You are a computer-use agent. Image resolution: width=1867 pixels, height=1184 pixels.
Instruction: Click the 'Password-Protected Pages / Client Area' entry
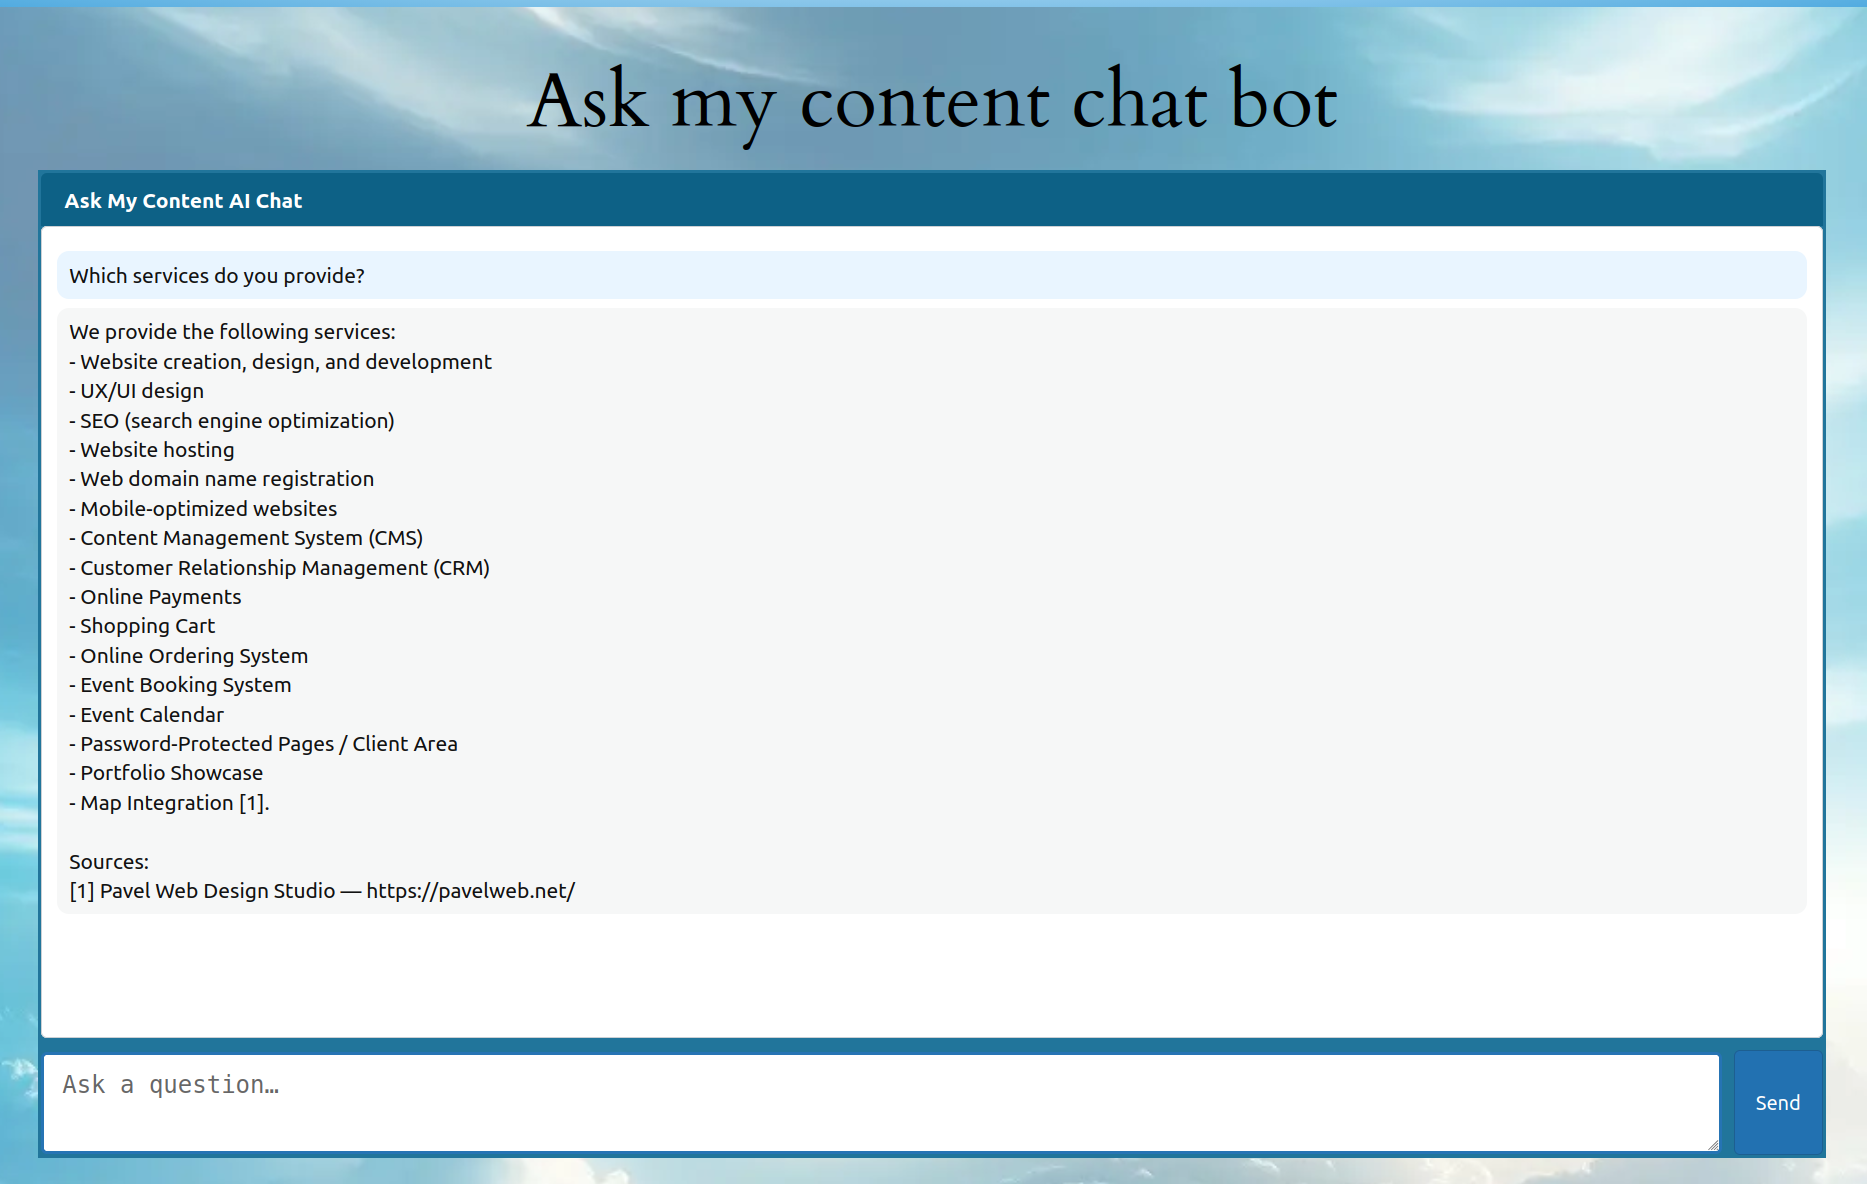(263, 743)
